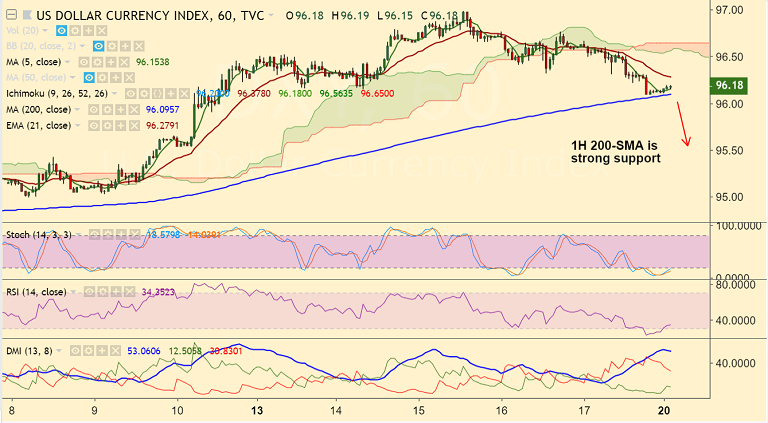Click the plus icon on RSI row
Image resolution: width=768 pixels, height=423 pixels.
(116, 292)
